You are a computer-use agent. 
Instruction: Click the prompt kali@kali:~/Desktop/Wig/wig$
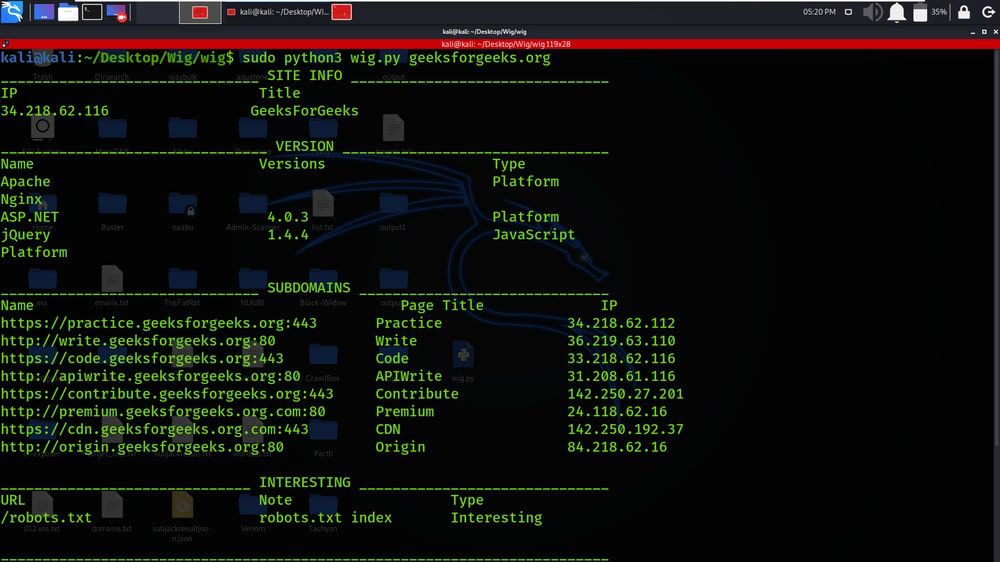pyautogui.click(x=117, y=58)
